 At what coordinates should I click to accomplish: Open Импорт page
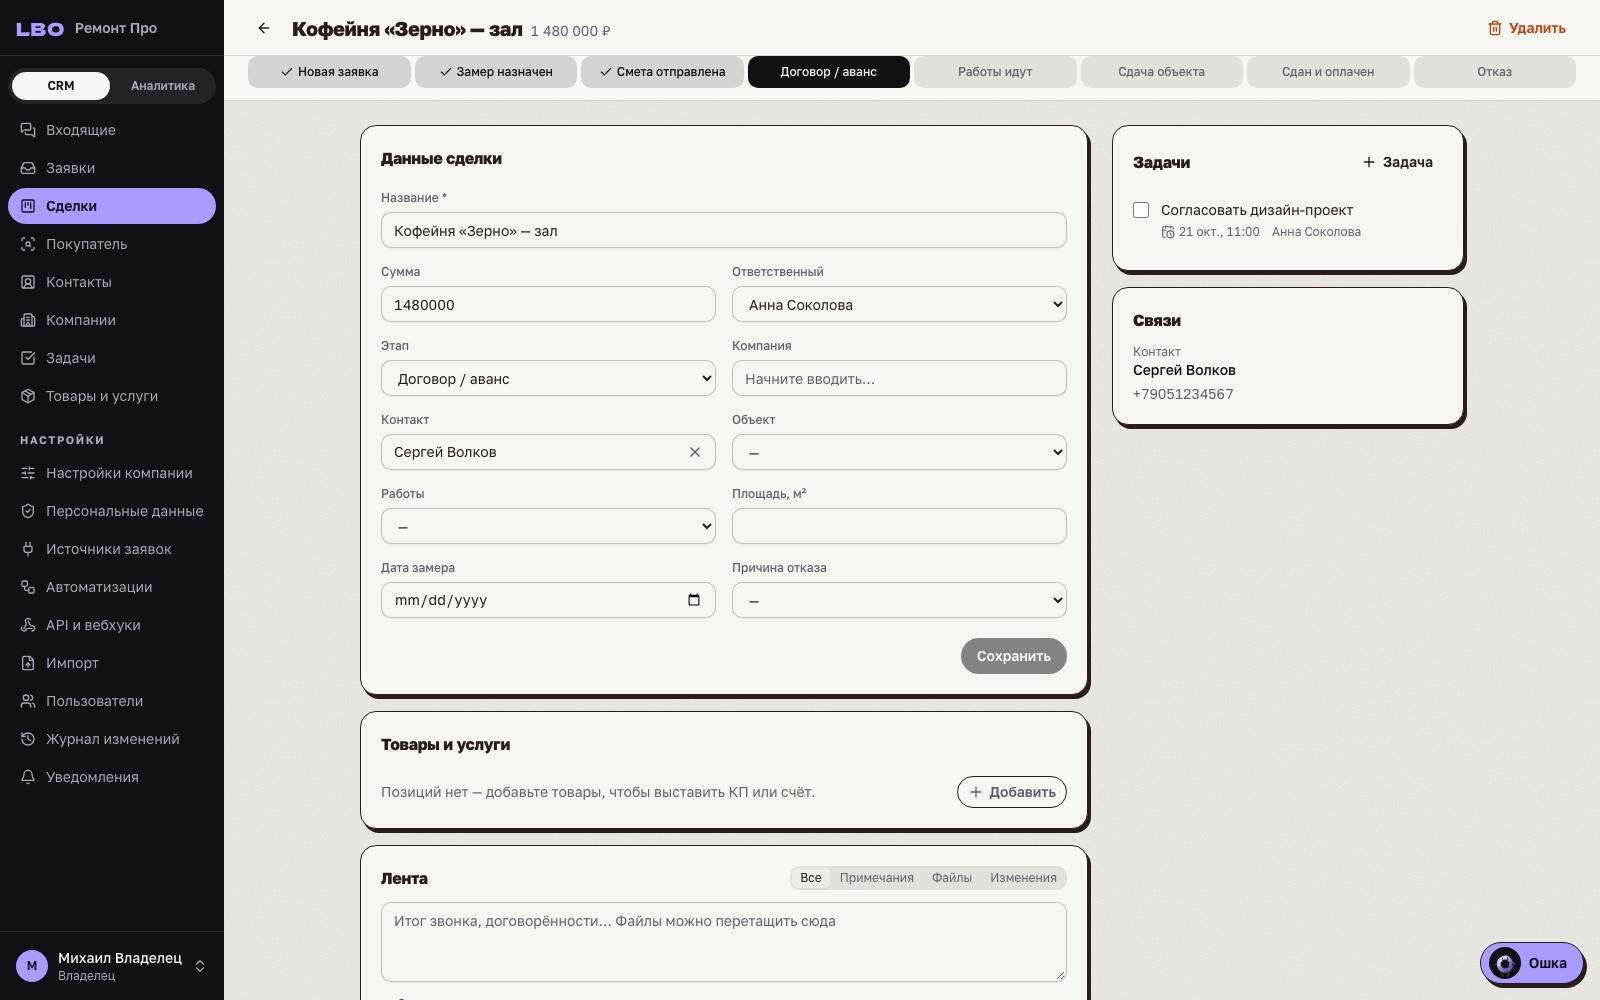[x=112, y=663]
